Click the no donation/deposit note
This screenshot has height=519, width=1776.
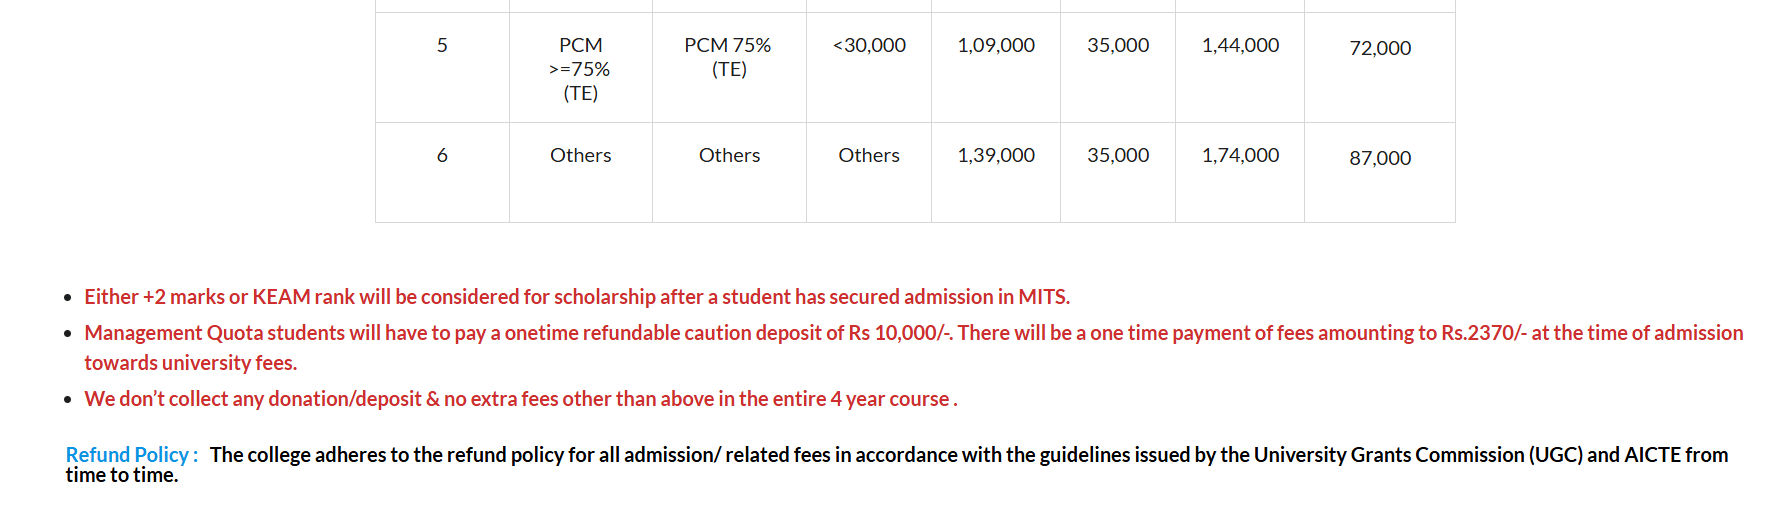click(x=520, y=399)
